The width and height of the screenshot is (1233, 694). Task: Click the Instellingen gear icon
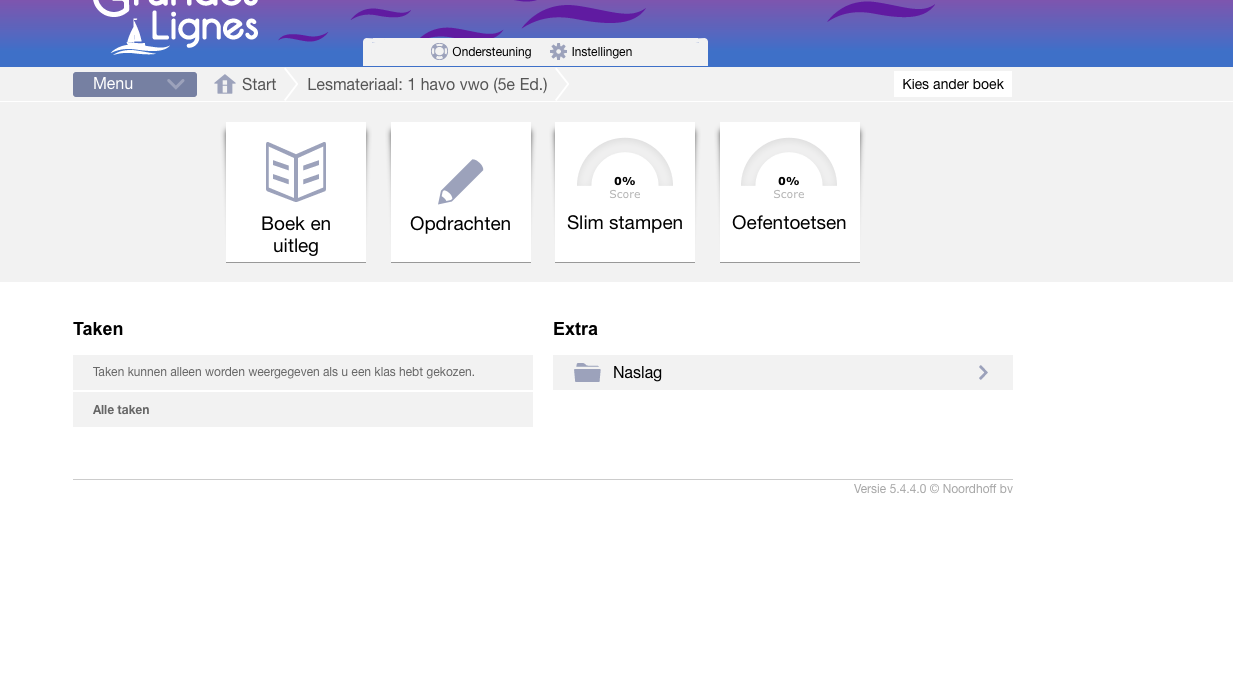[x=558, y=52]
